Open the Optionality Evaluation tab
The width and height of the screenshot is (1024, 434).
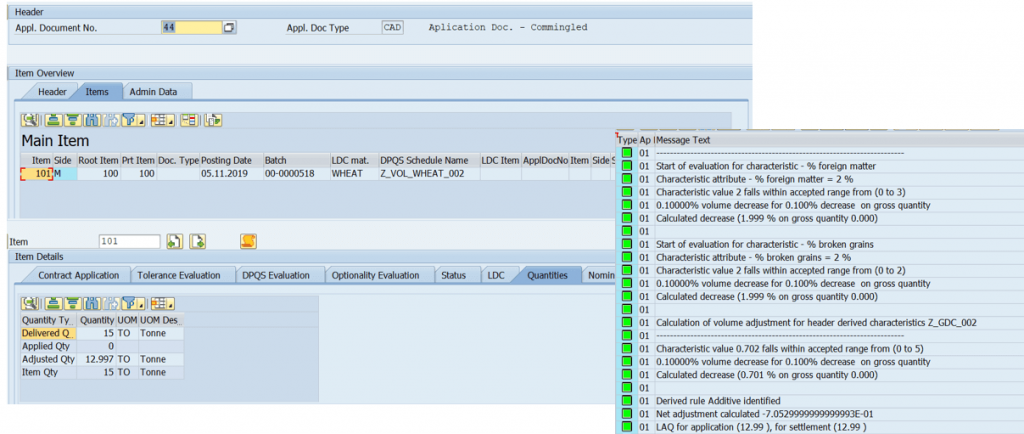376,275
